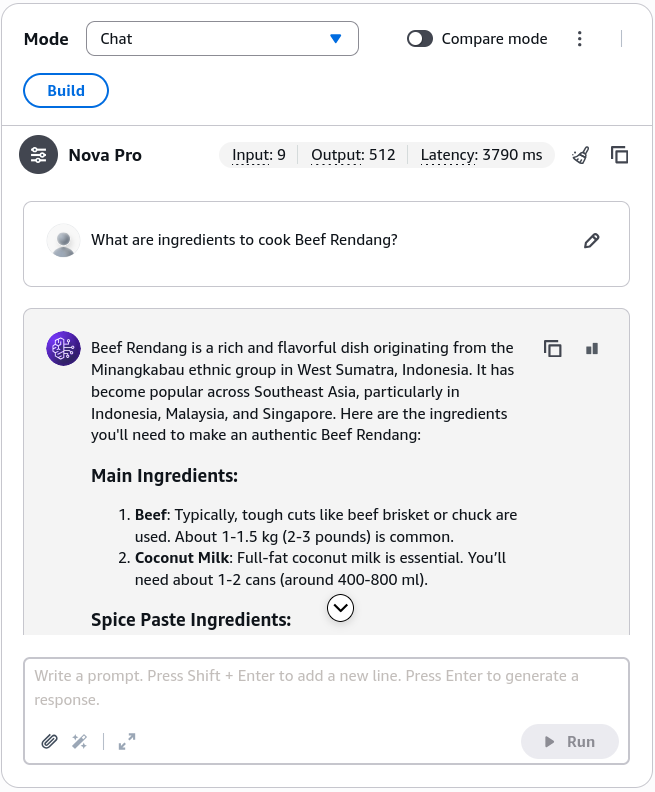This screenshot has width=655, height=792.
Task: Show Output token count details
Action: pyautogui.click(x=353, y=155)
